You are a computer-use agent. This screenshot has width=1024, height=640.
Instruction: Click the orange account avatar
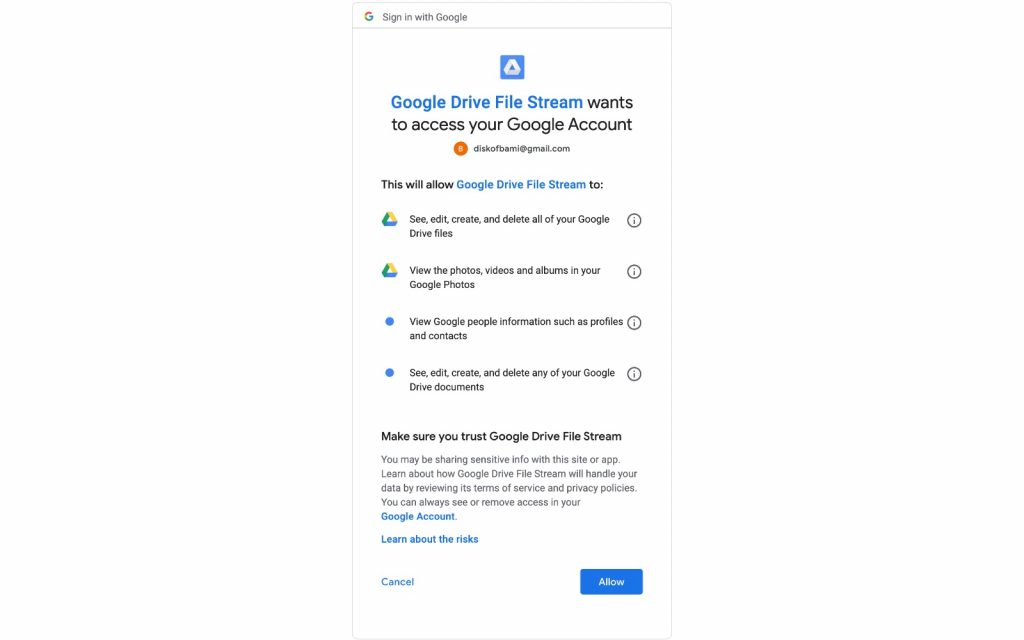click(460, 149)
